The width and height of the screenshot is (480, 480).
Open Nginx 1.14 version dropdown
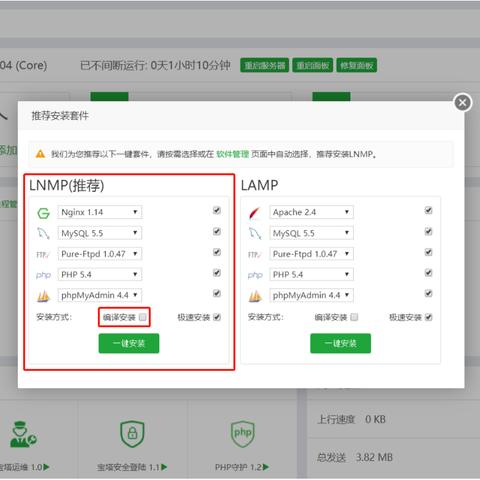pos(100,212)
